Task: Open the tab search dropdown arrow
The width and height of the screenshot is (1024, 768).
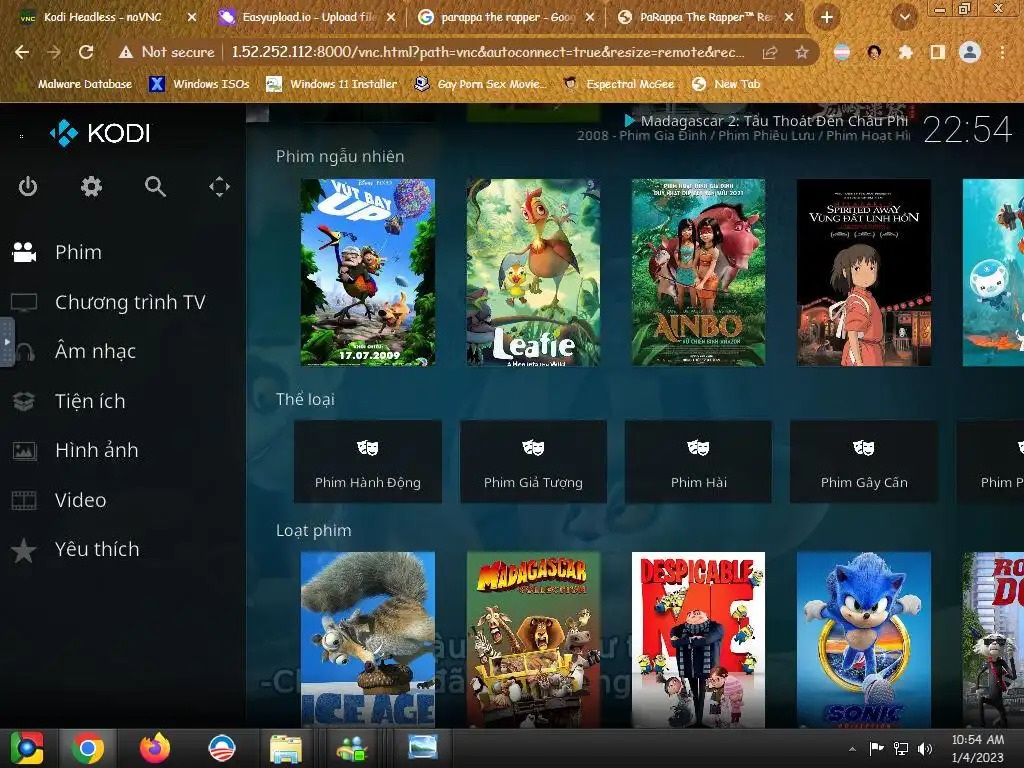Action: tap(904, 17)
